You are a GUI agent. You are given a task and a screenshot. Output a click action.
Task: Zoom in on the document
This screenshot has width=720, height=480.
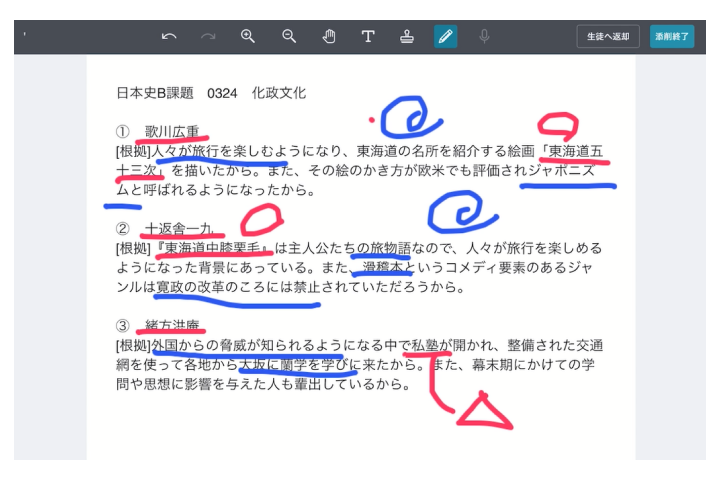point(248,36)
